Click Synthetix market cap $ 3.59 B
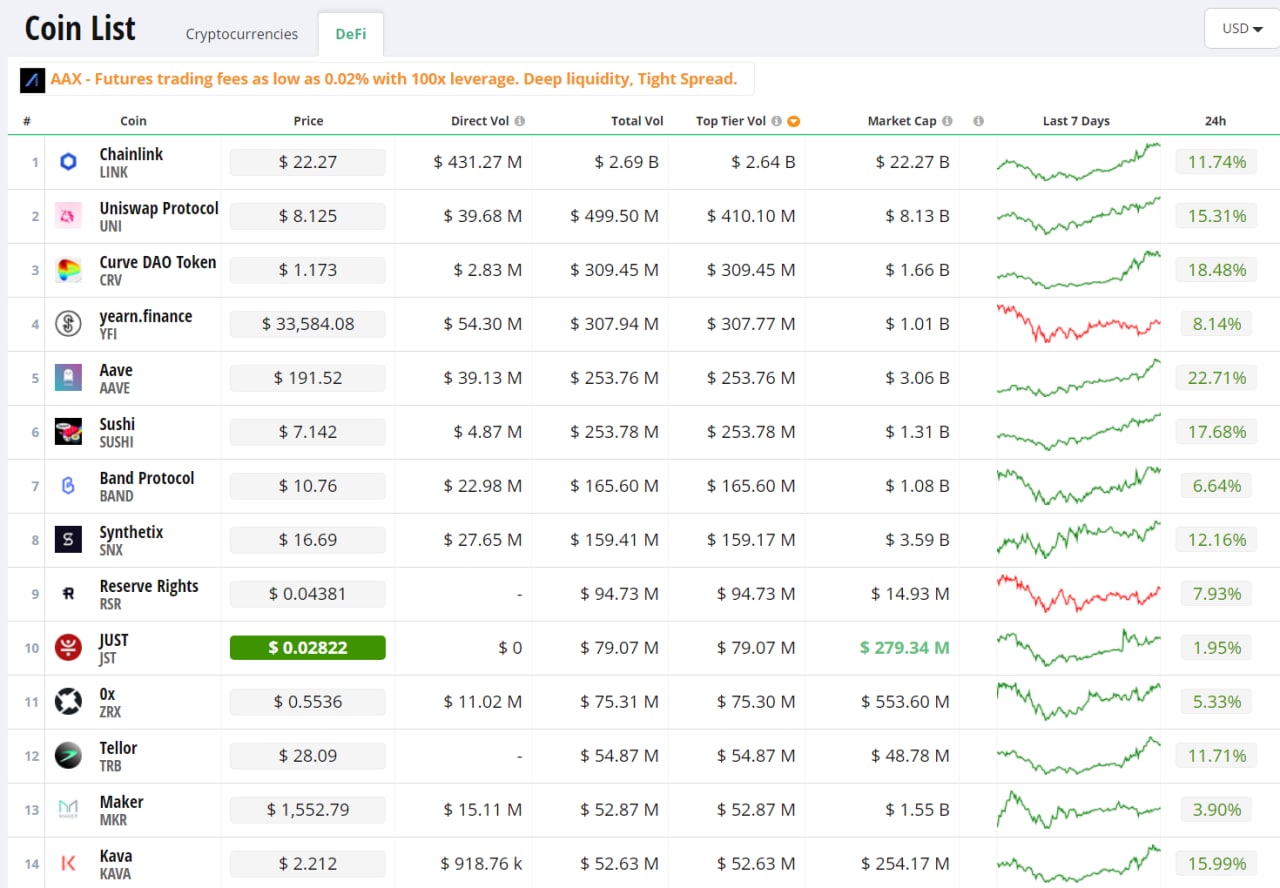Image resolution: width=1280 pixels, height=888 pixels. pyautogui.click(x=917, y=540)
